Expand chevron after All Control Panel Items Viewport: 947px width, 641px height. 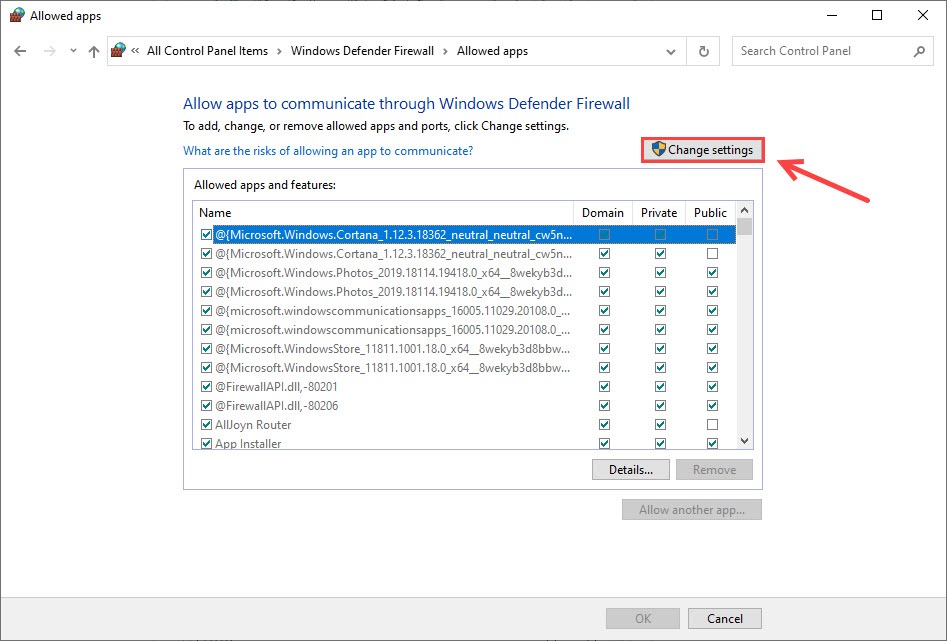pos(279,51)
